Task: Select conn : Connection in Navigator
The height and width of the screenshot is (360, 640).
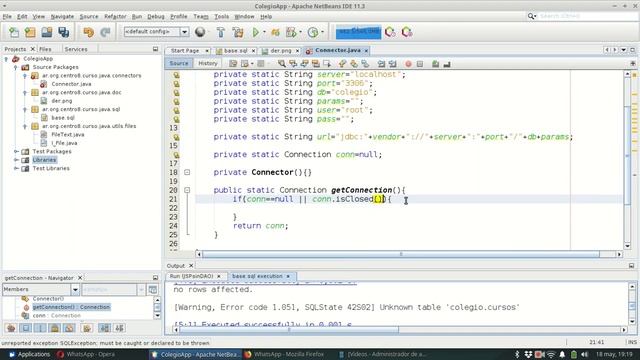Action: [56, 316]
